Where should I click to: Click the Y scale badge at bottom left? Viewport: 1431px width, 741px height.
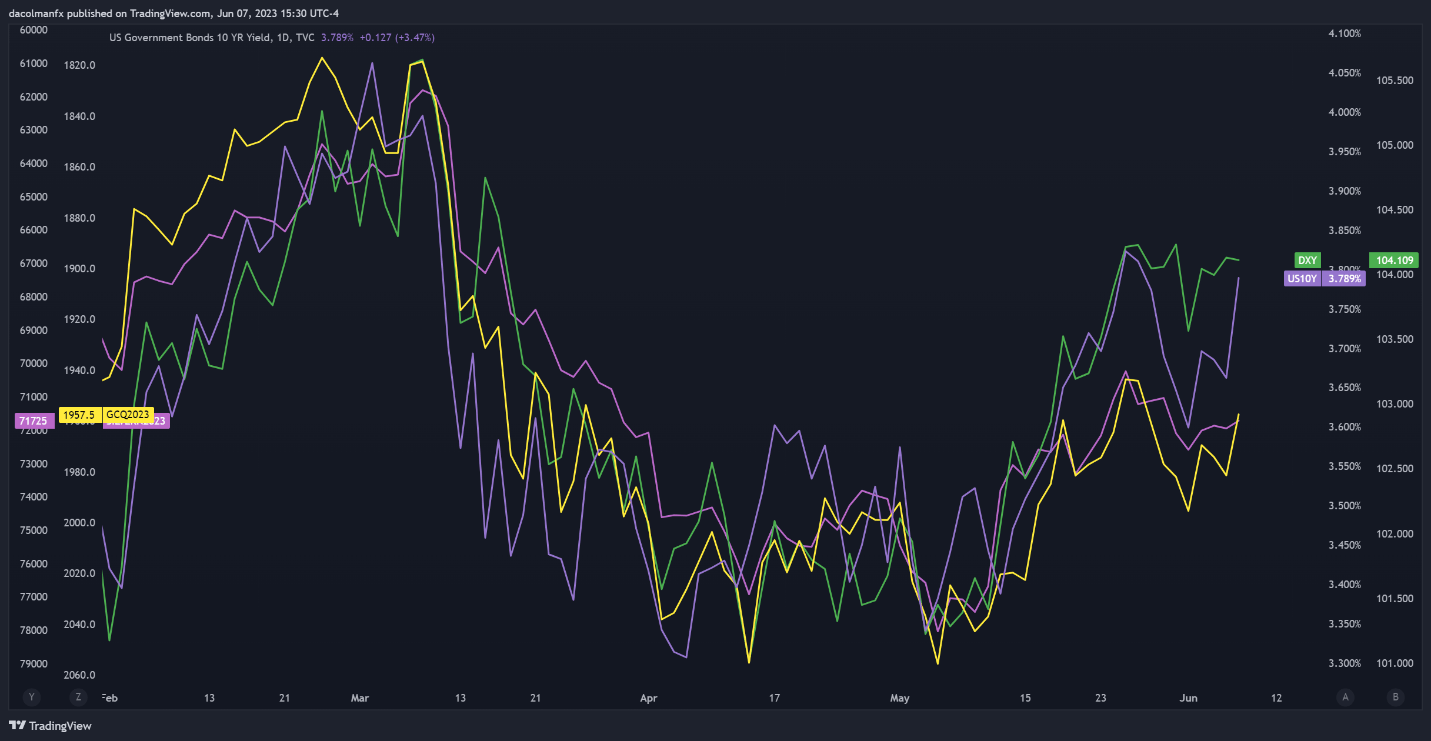click(32, 696)
